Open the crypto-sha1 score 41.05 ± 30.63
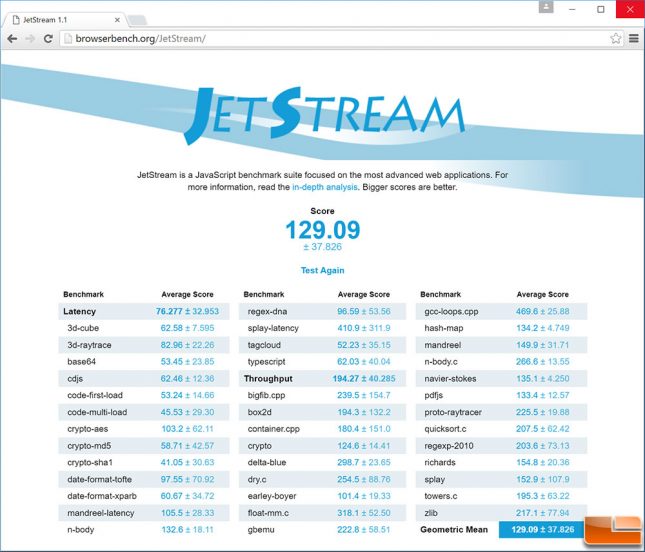The height and width of the screenshot is (552, 645). [x=187, y=462]
